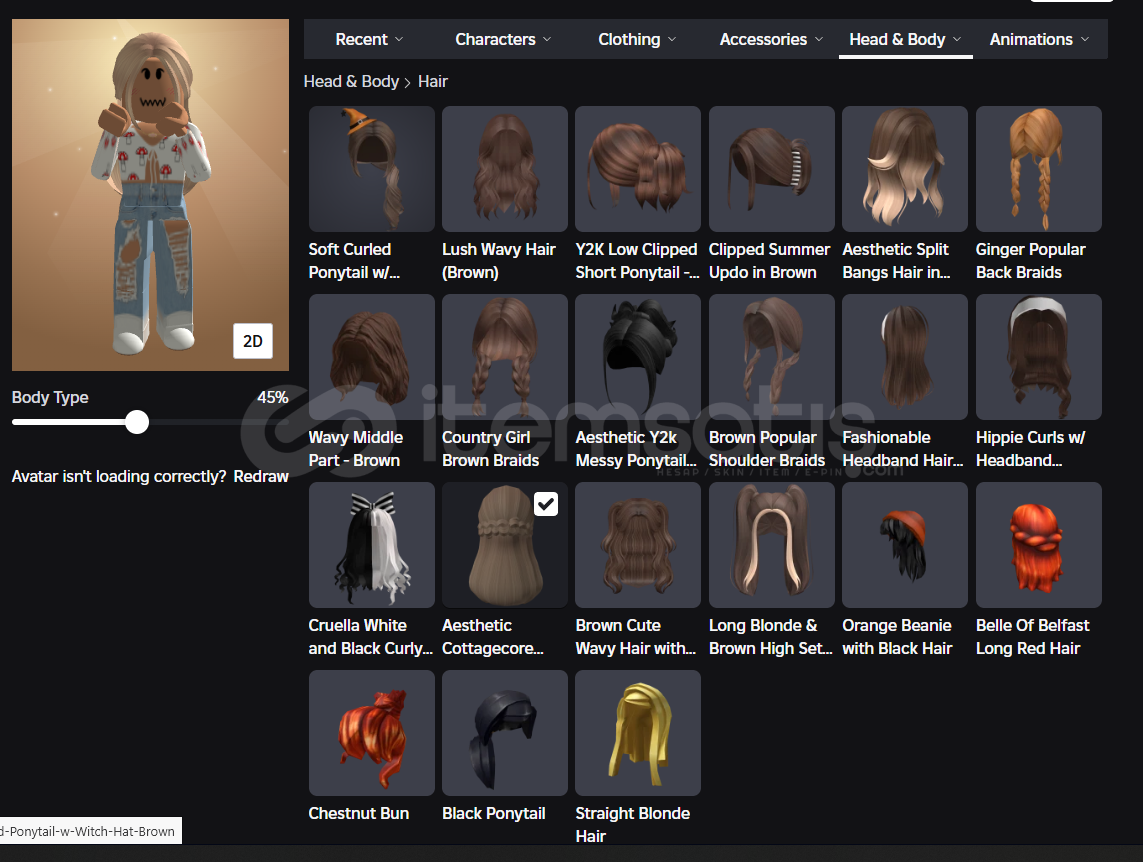Image resolution: width=1143 pixels, height=862 pixels.
Task: Click the Redraw avatar link
Action: click(261, 477)
